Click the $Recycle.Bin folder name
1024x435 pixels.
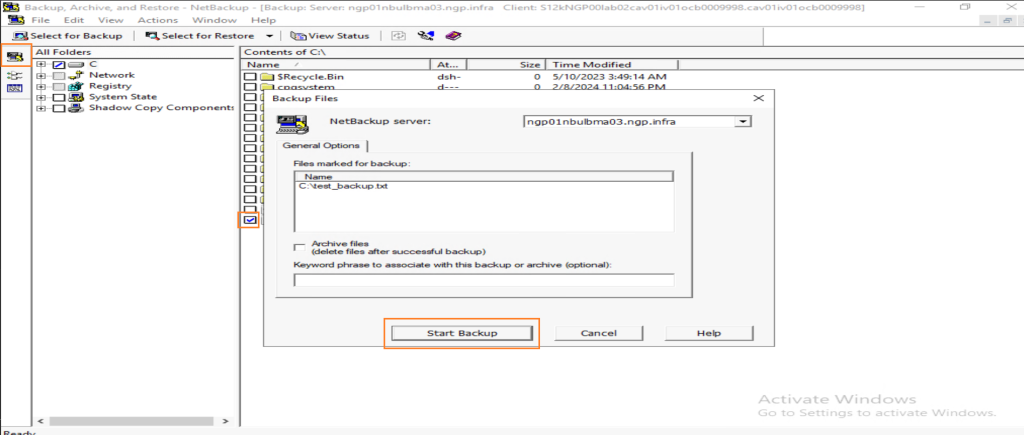310,77
